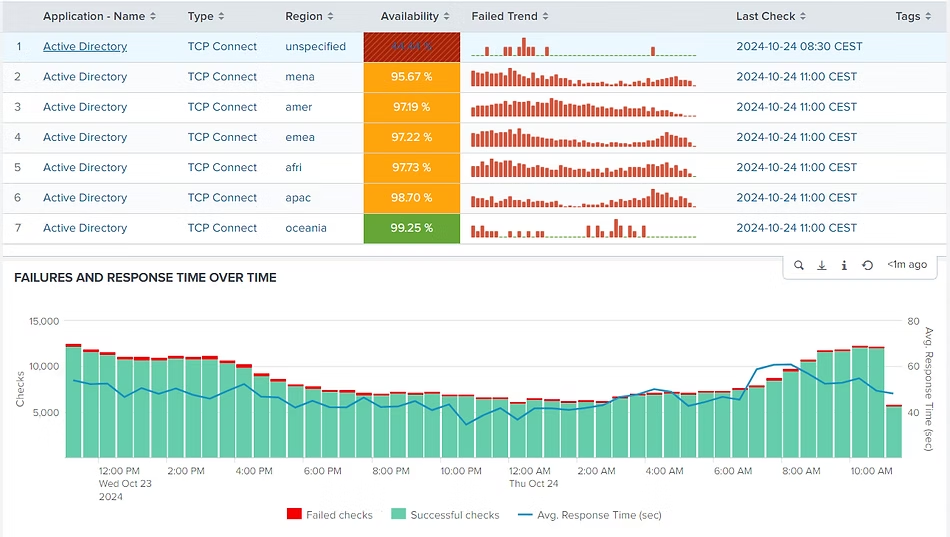The height and width of the screenshot is (537, 950).
Task: Click the unspecified region failed trend sparkline
Action: point(583,47)
